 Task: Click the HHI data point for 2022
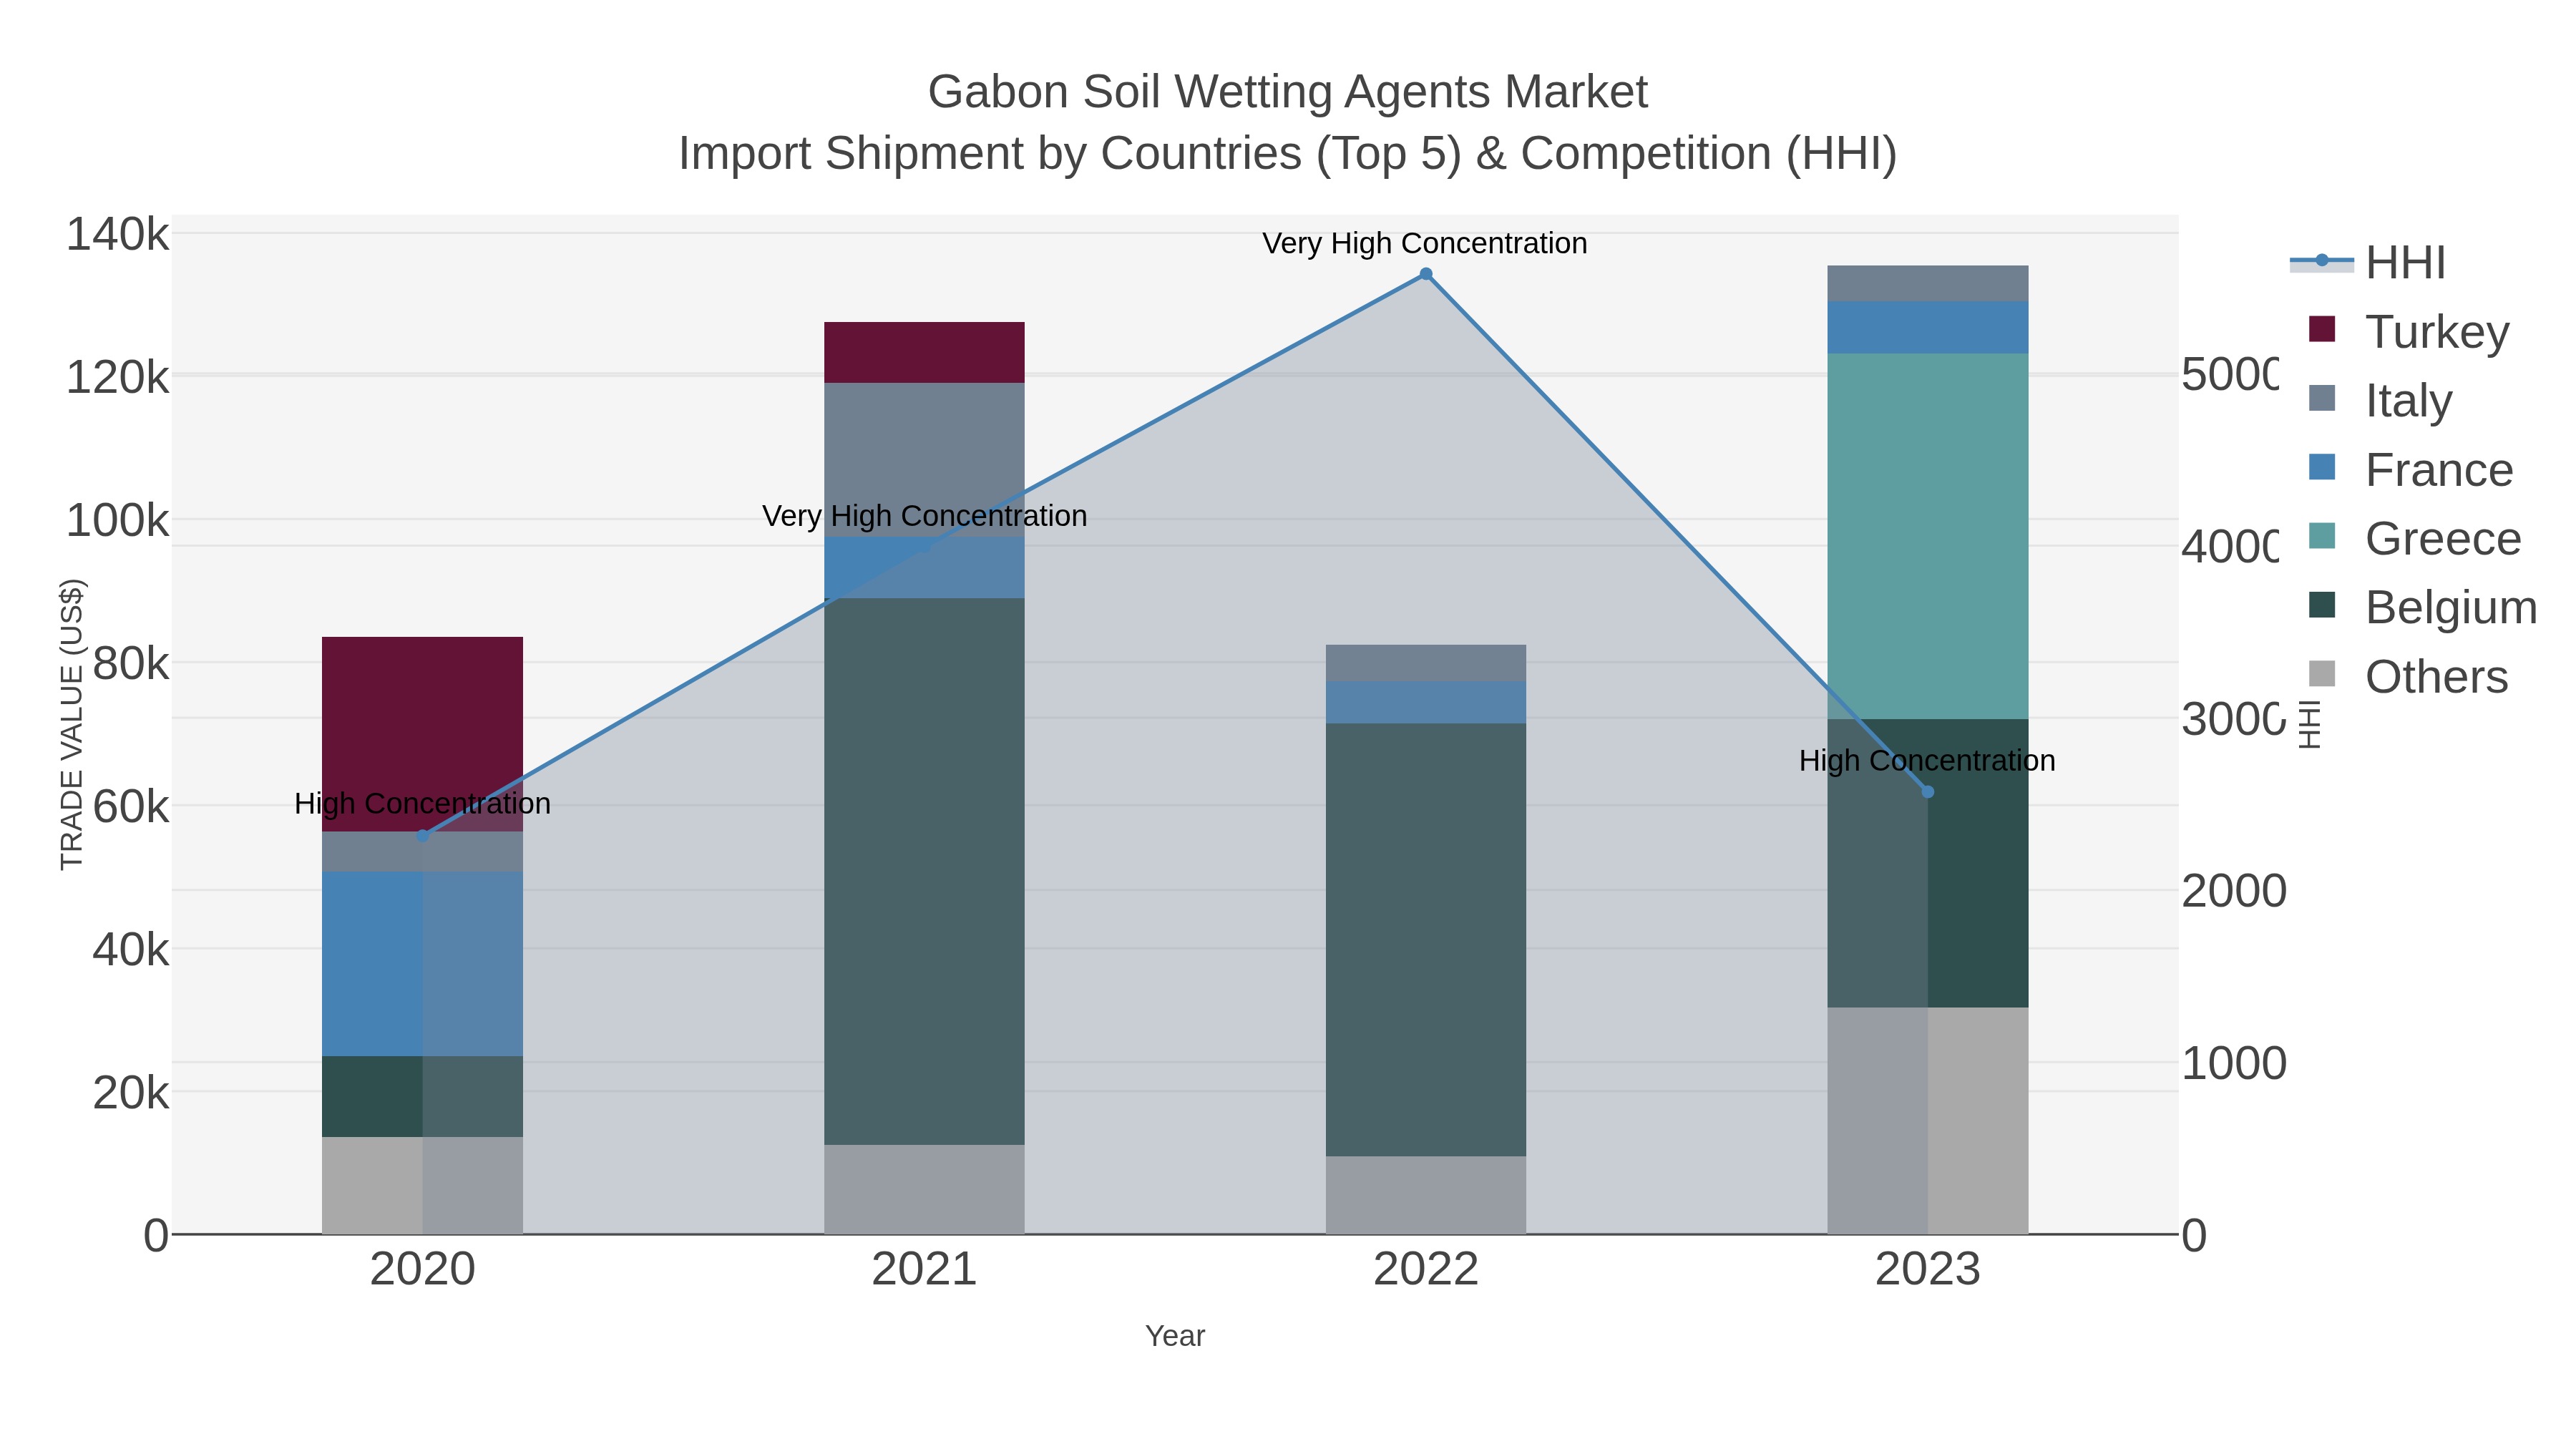click(x=1426, y=274)
